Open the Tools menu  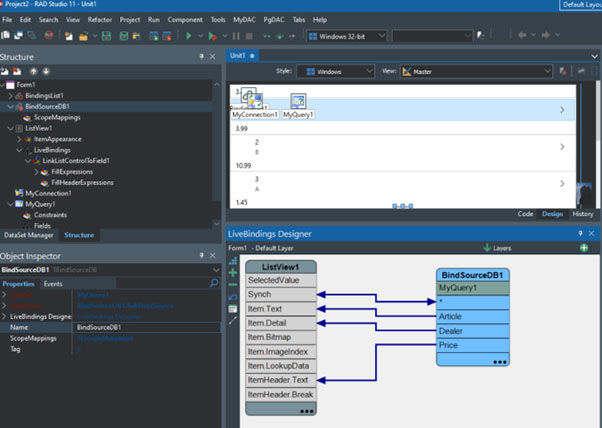[218, 20]
